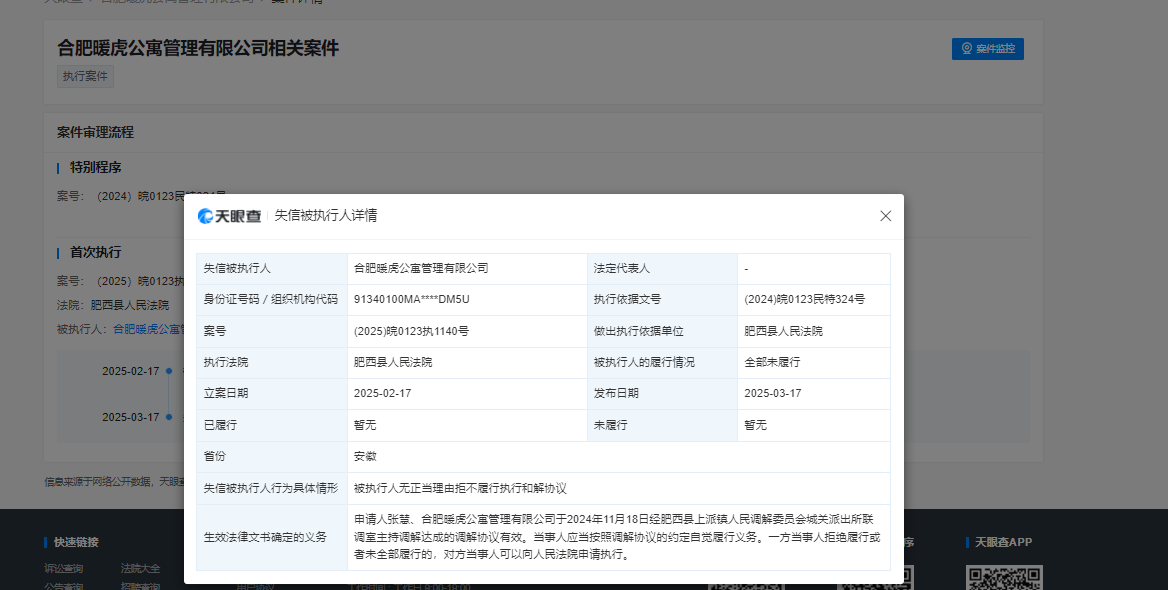Screen dimensions: 1168x590
Task: Click the 特别程序 section heading
Action: pos(95,168)
